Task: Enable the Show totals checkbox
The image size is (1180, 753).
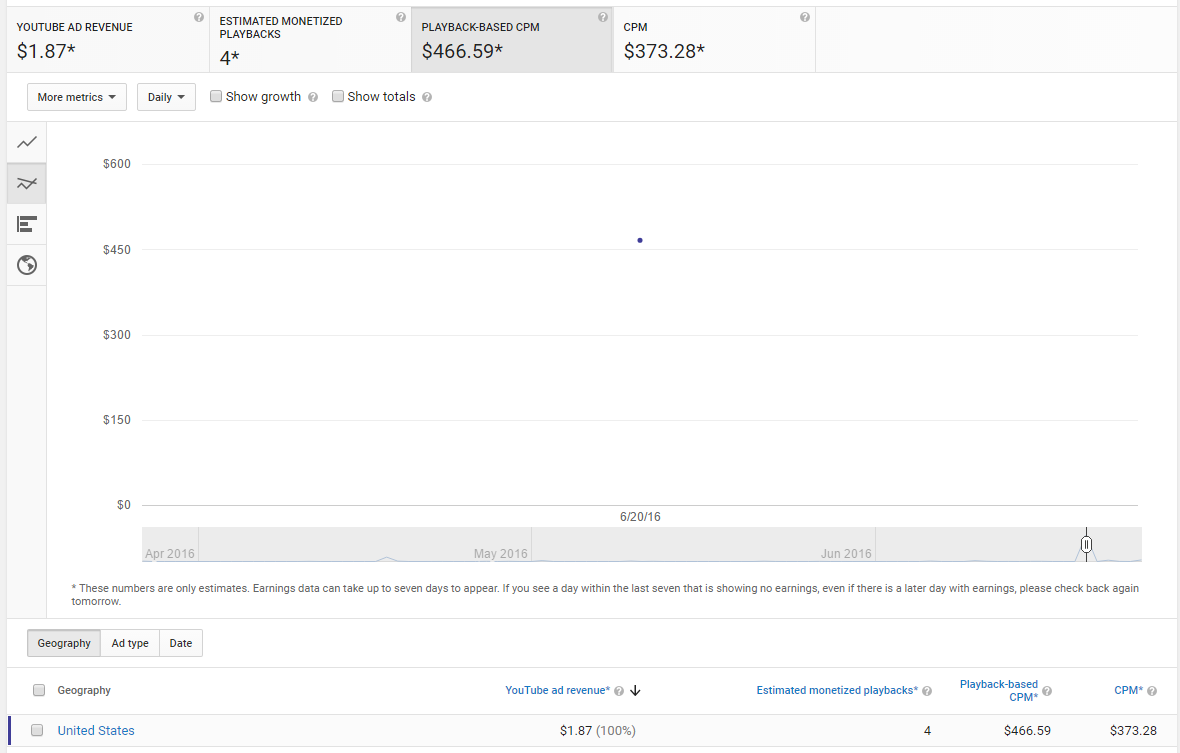Action: coord(338,97)
